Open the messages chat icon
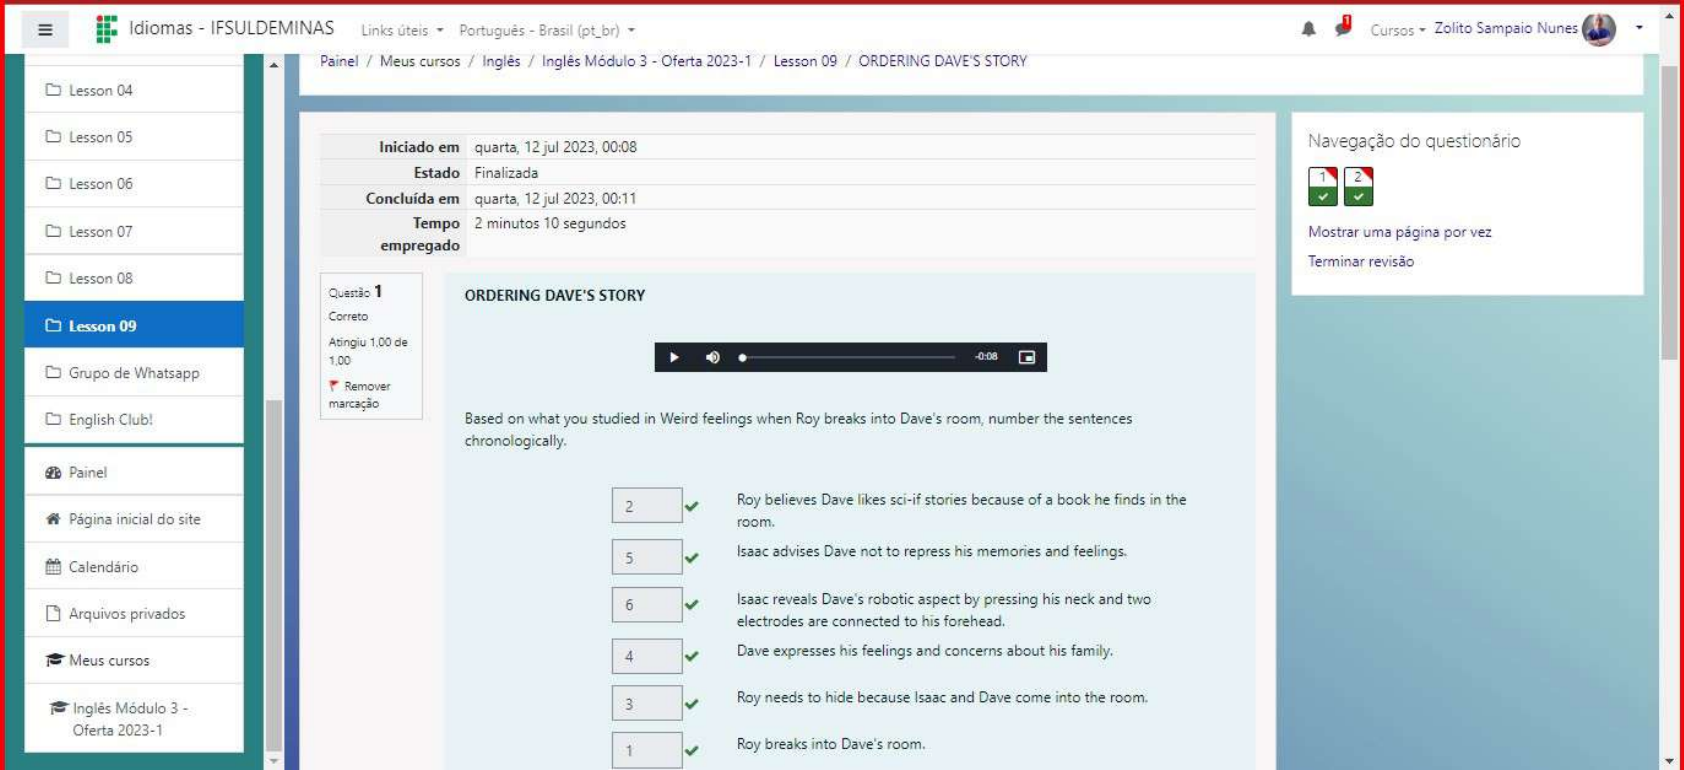1684x770 pixels. pos(1343,28)
